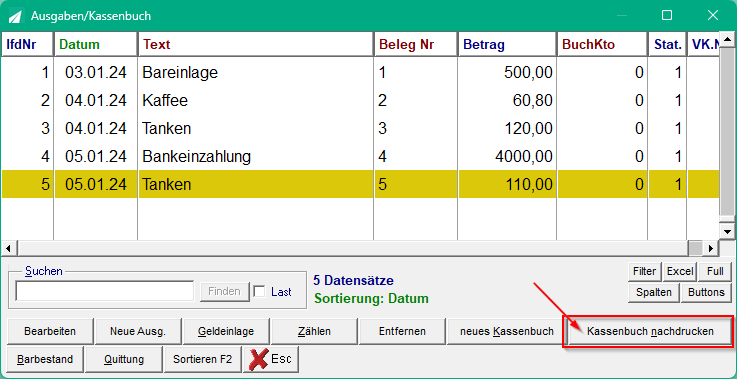Show the Barbestand
Image resolution: width=737 pixels, height=379 pixels.
pos(45,359)
